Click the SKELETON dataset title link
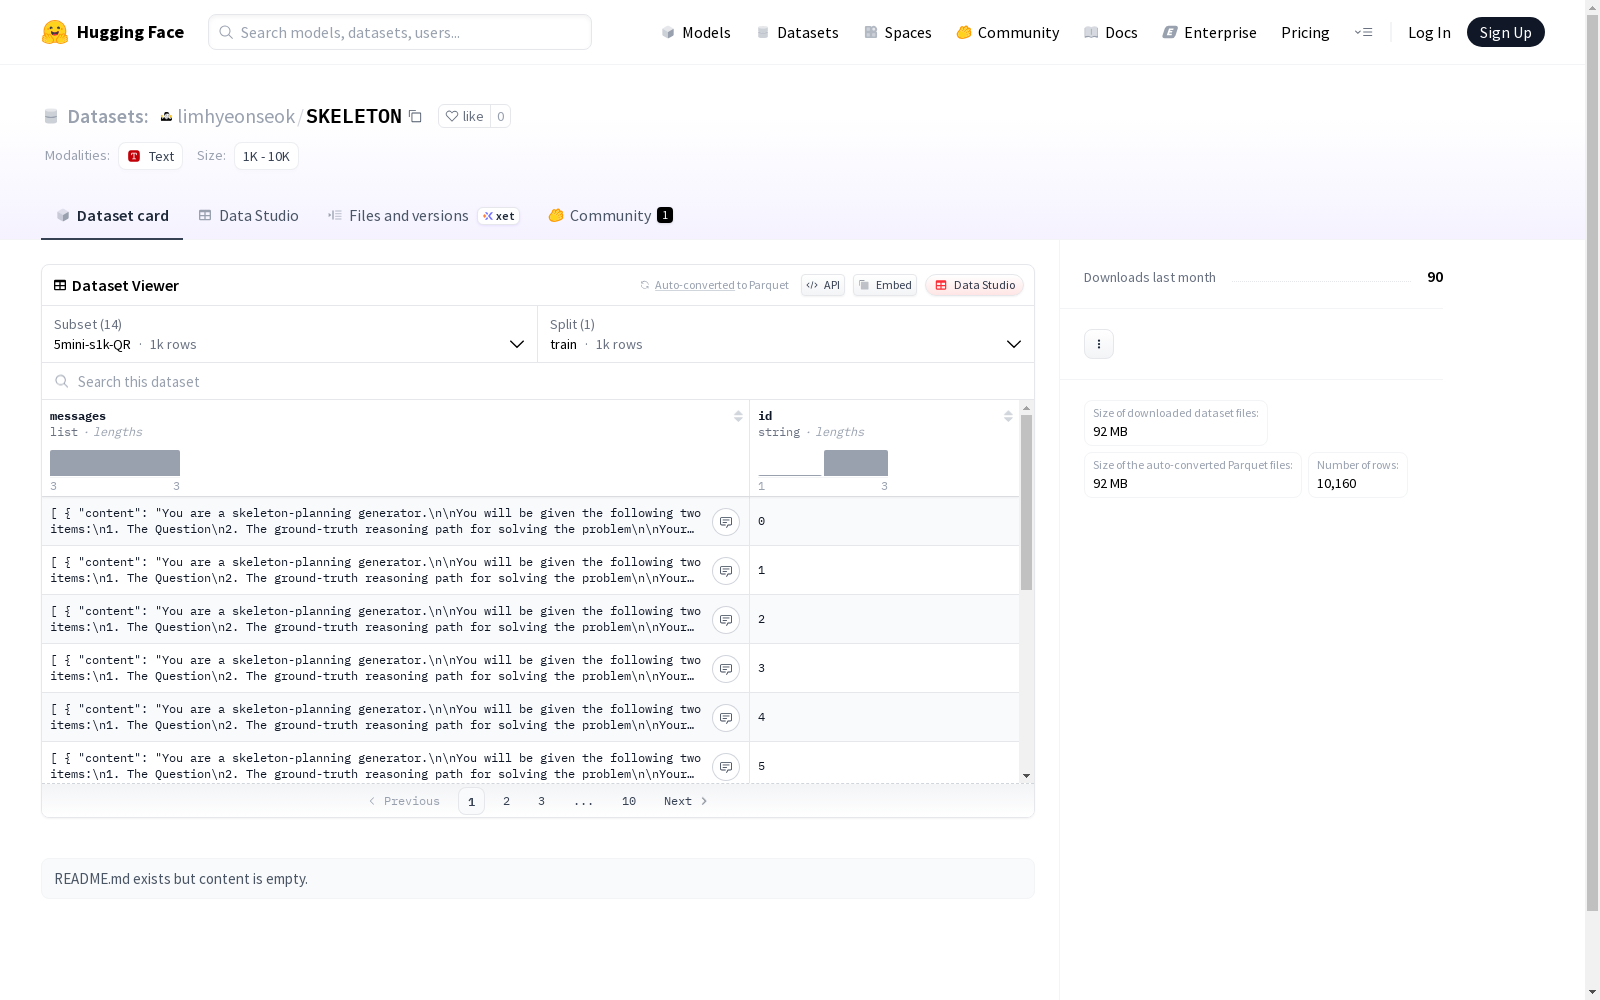 354,116
